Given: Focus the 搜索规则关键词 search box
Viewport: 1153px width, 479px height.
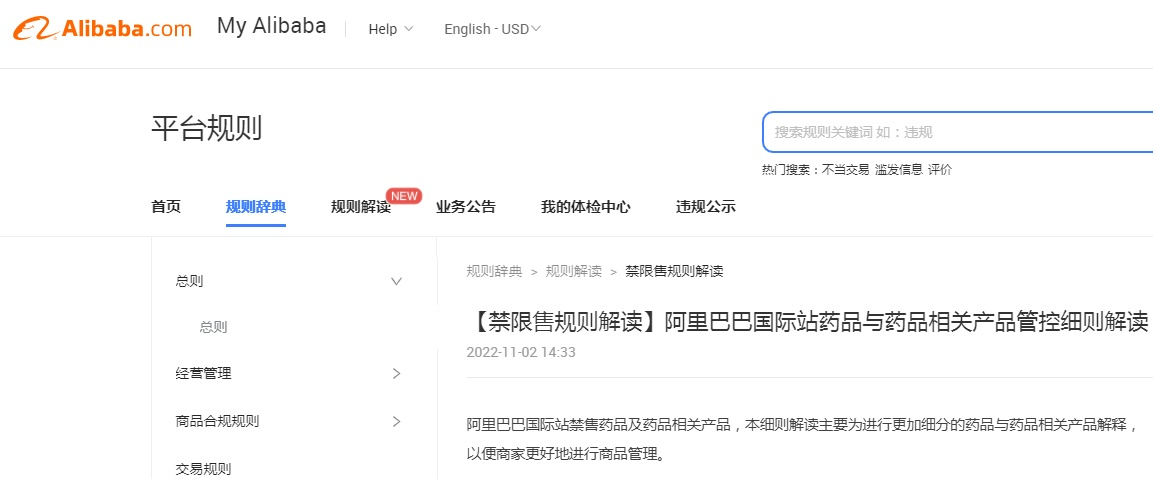Looking at the screenshot, I should click(957, 132).
